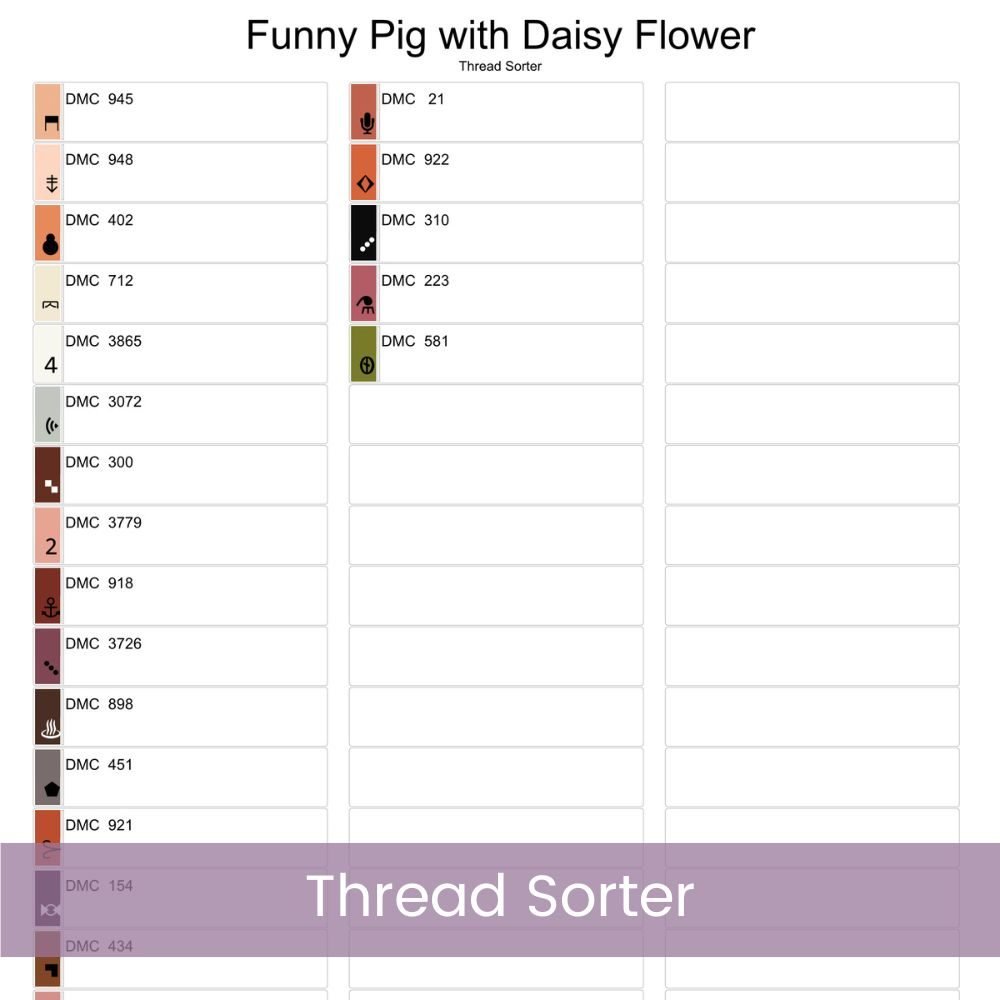Select the three-dots symbol on DMC 310
Image resolution: width=1000 pixels, height=1000 pixels.
(x=367, y=244)
